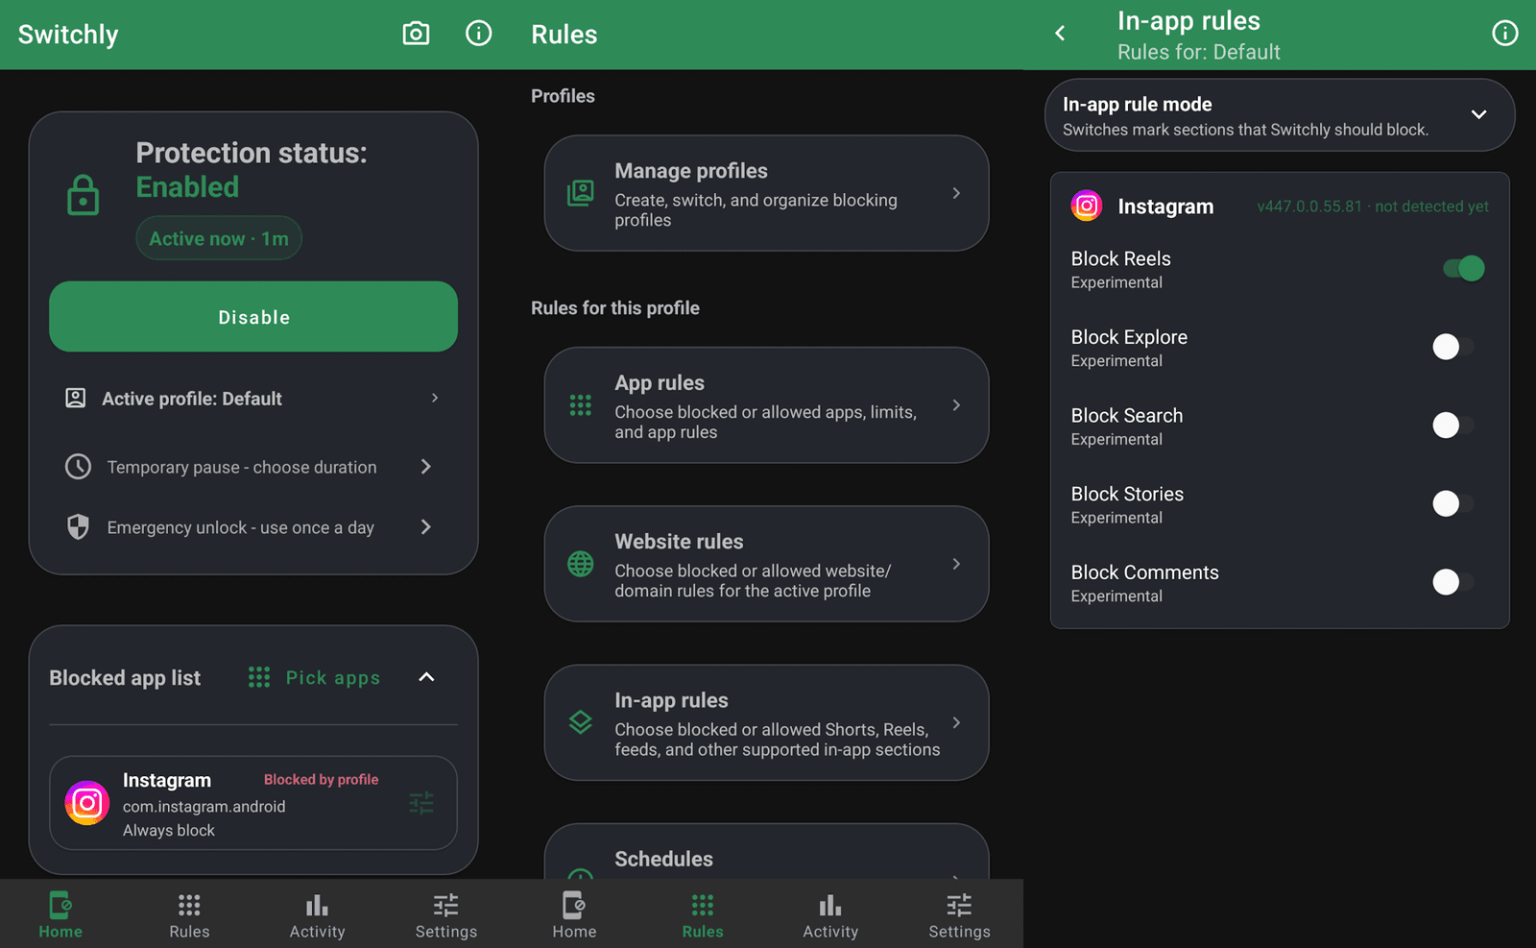
Task: Go back using the In-app rules arrow
Action: click(x=1060, y=34)
